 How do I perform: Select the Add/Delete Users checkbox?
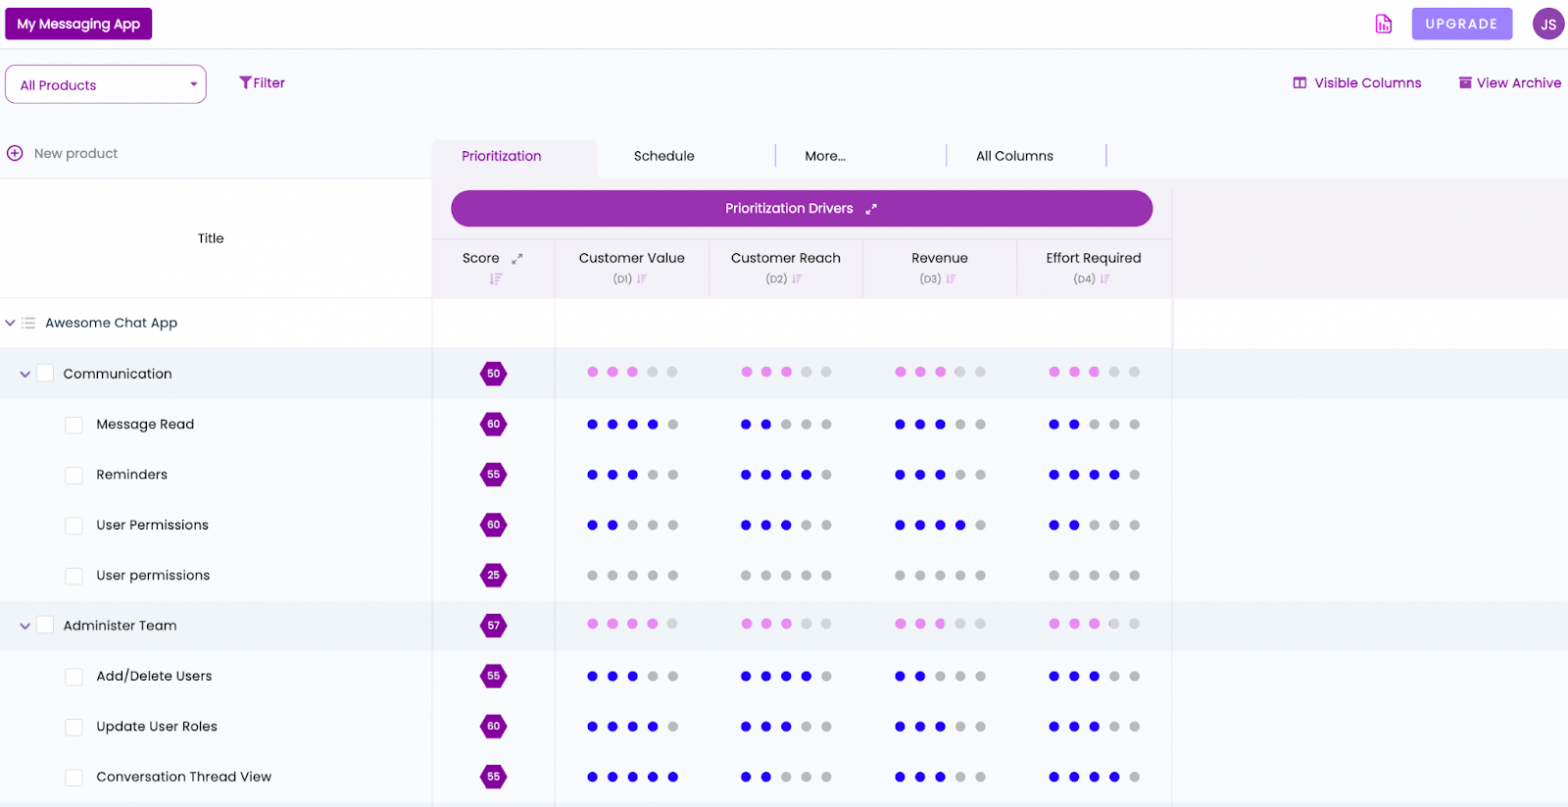point(74,677)
